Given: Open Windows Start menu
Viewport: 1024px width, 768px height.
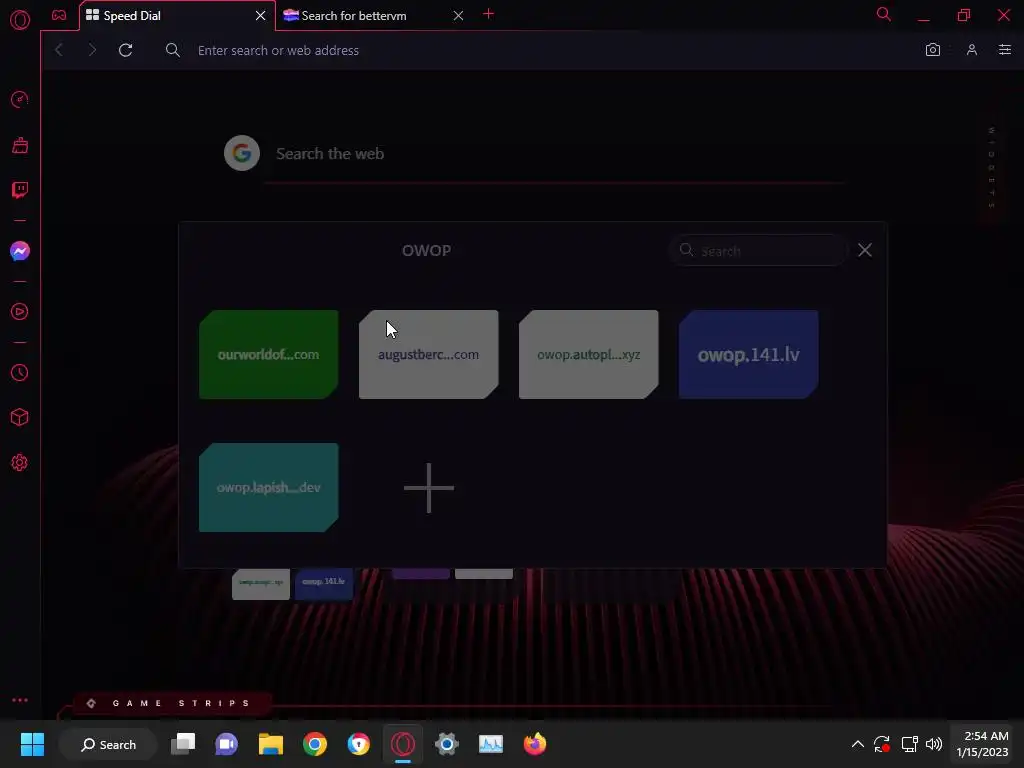Looking at the screenshot, I should point(32,744).
